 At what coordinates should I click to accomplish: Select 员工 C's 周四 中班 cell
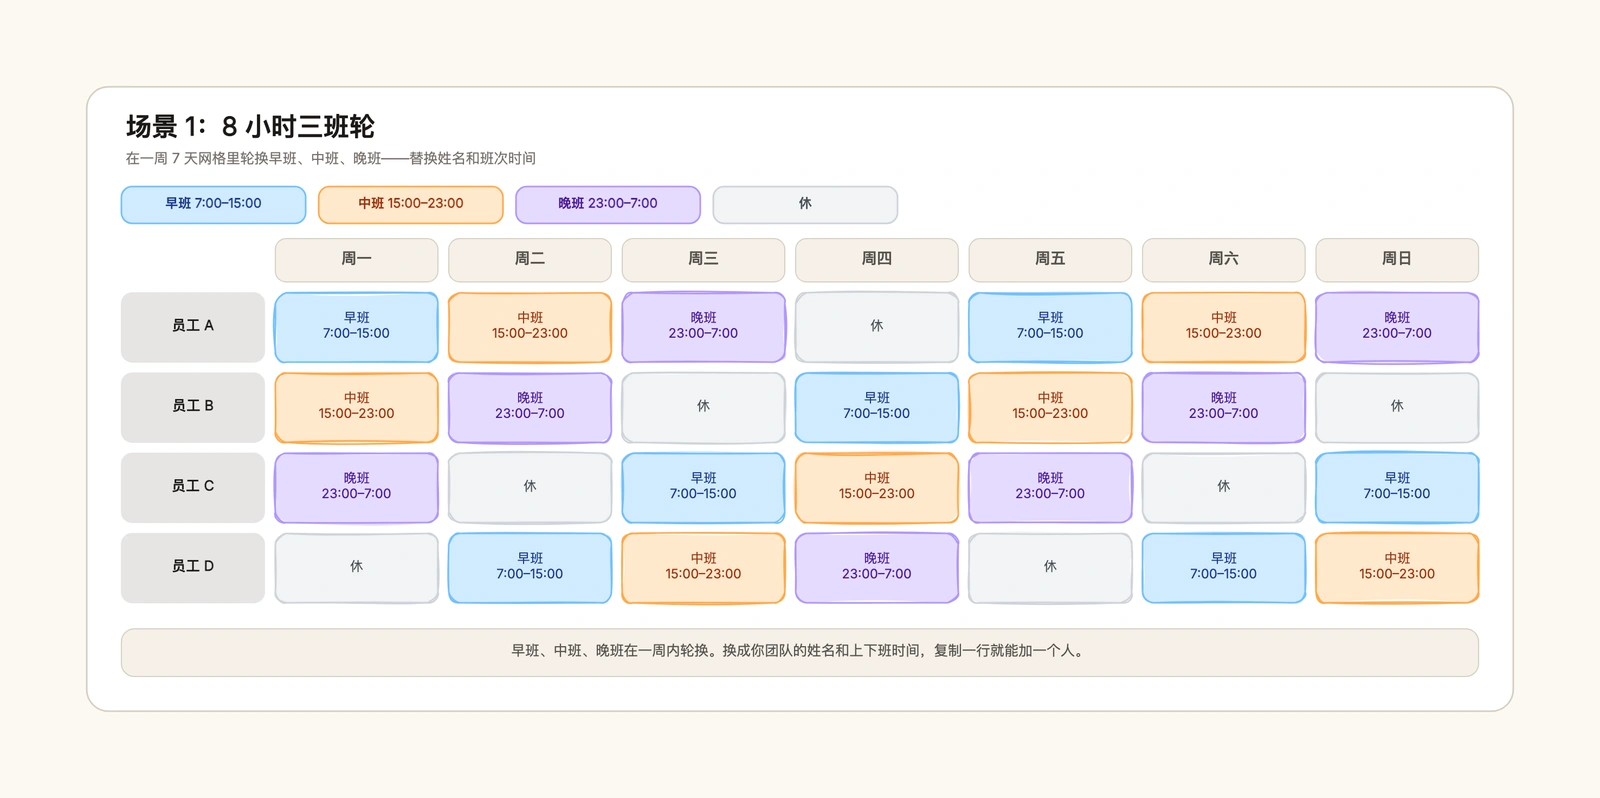(877, 487)
